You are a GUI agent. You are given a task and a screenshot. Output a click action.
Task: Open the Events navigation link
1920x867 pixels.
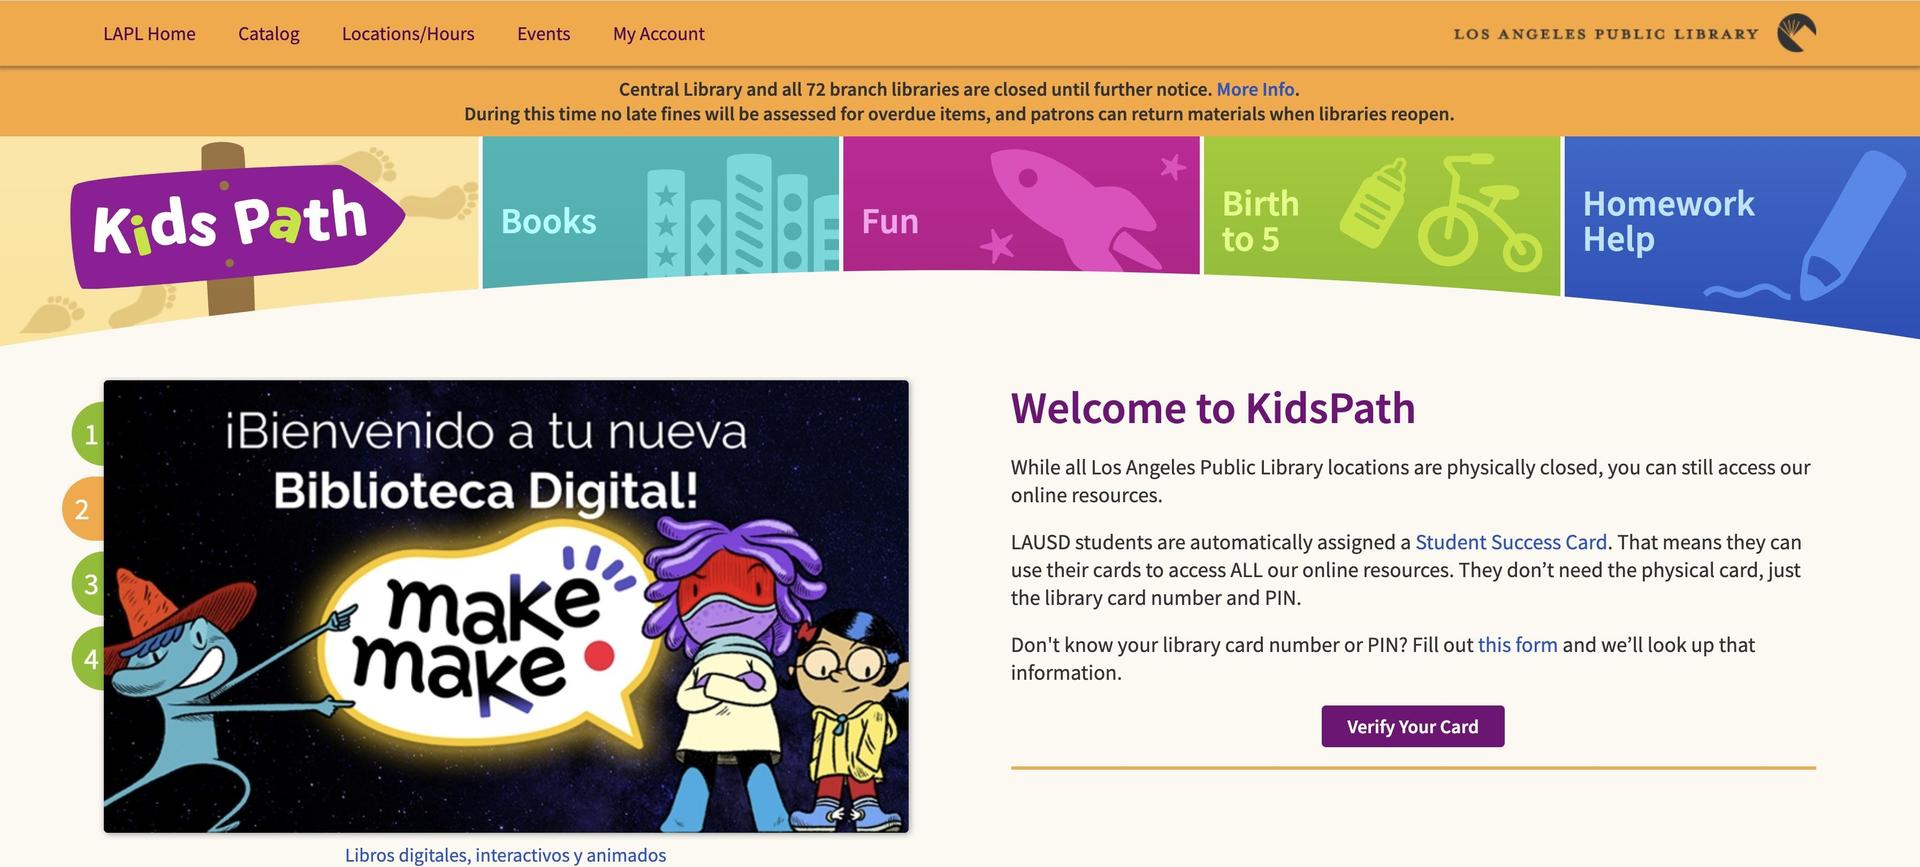[543, 34]
